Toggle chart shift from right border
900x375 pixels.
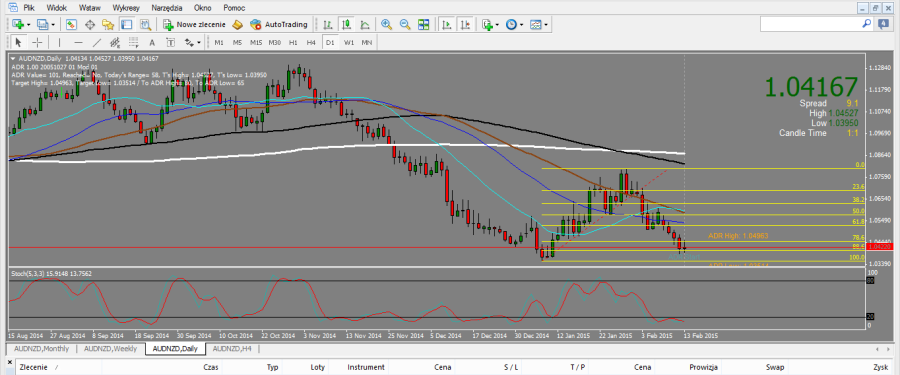[x=465, y=25]
